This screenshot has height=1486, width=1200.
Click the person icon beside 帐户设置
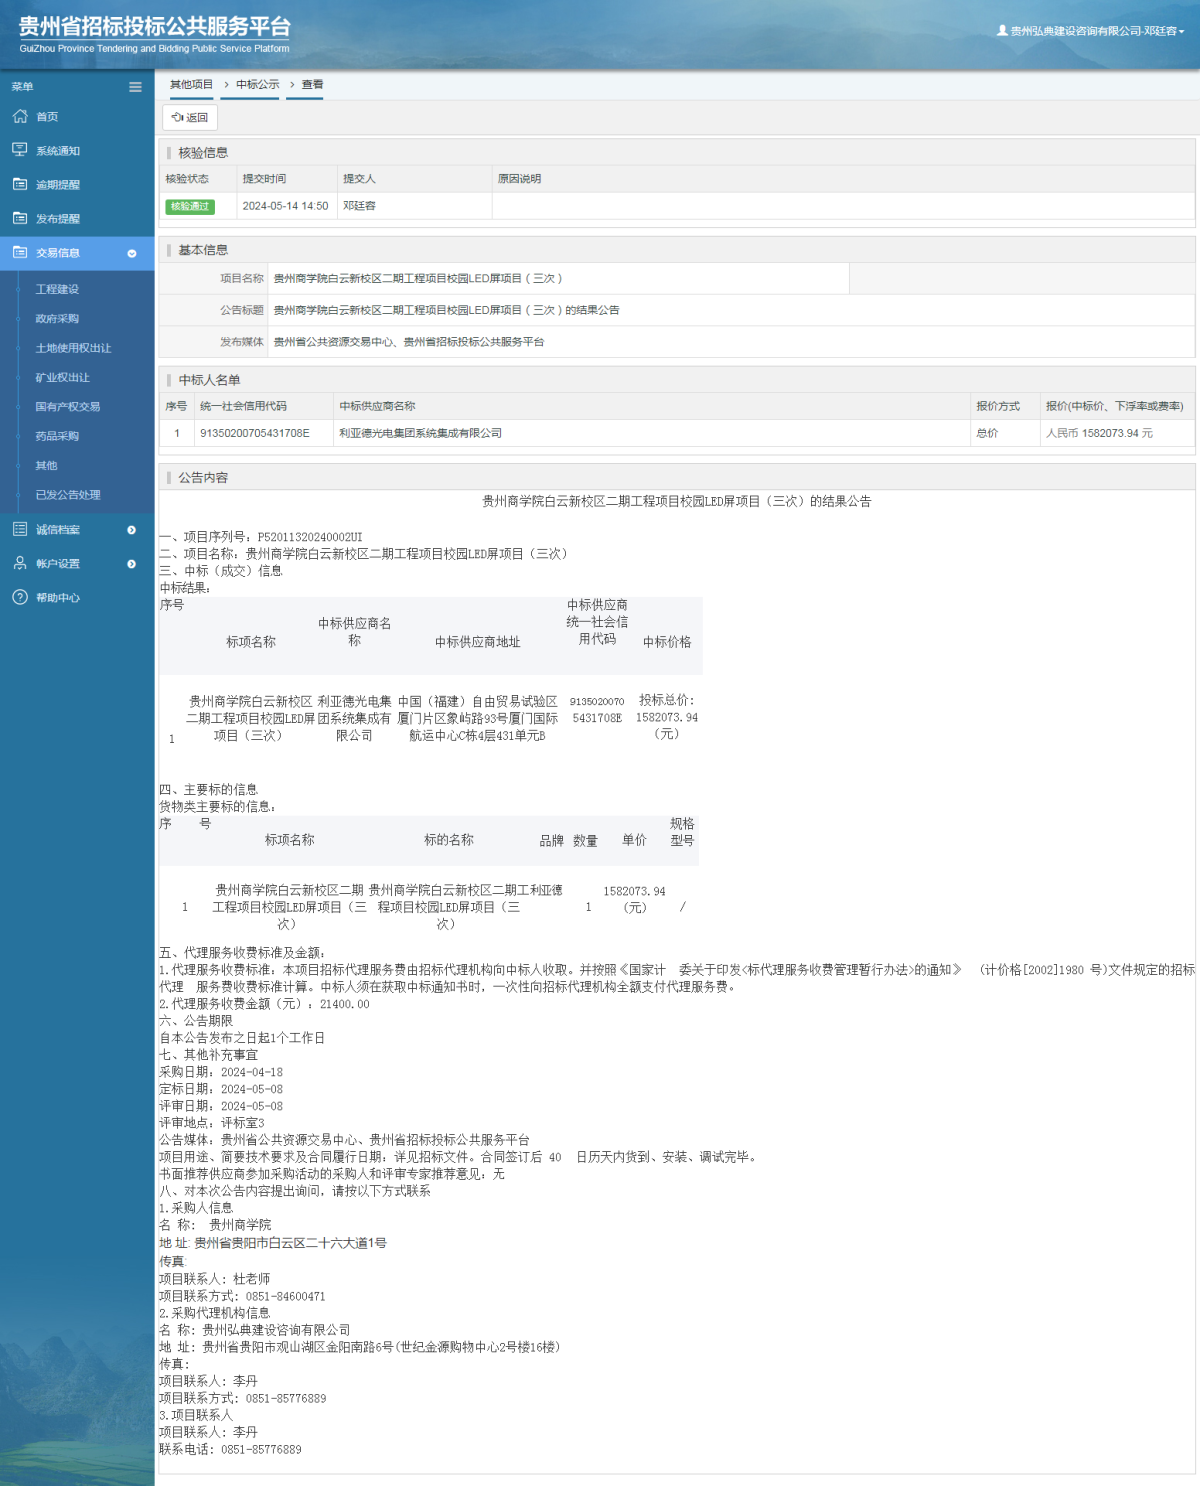click(x=20, y=563)
